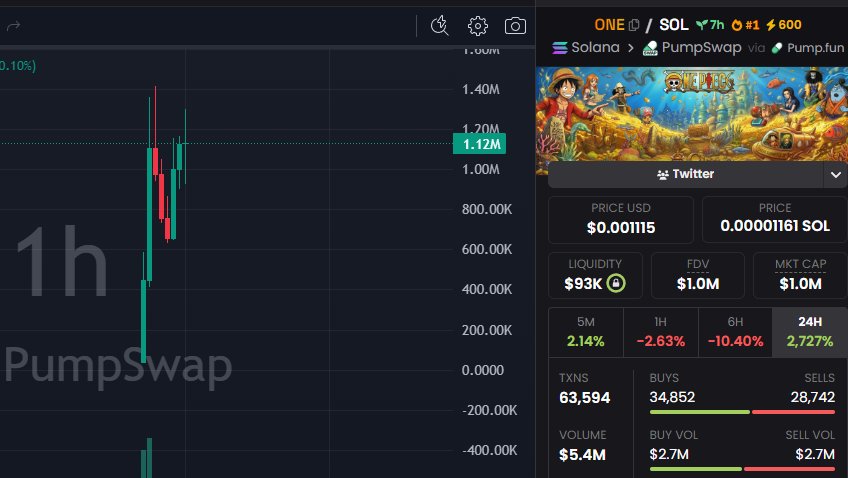Open chart settings gear icon
This screenshot has height=478, width=848.
pos(478,25)
